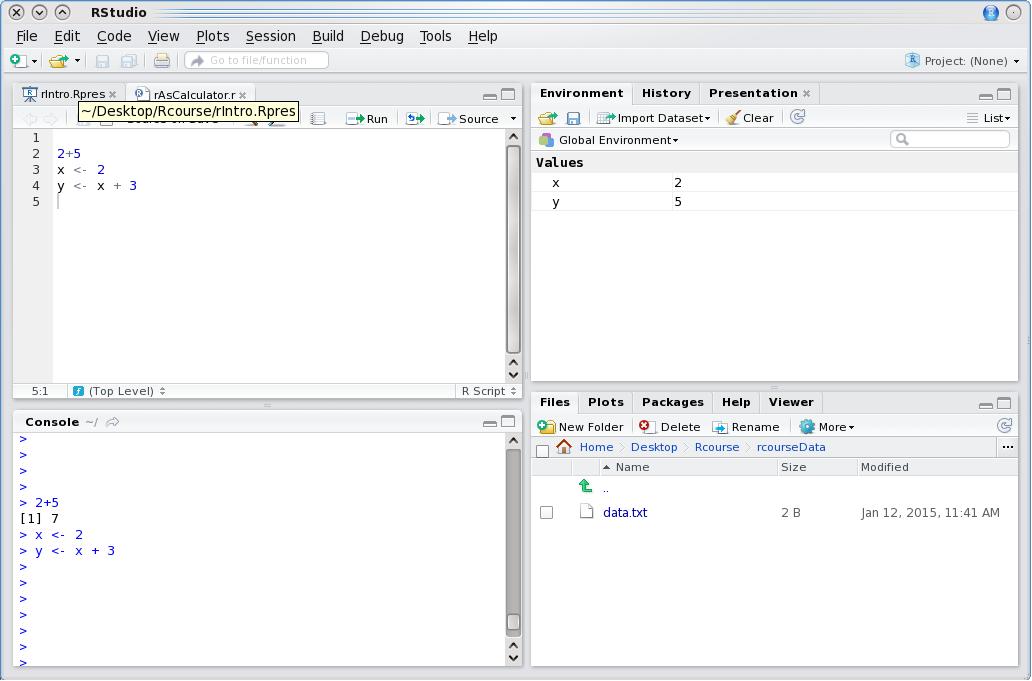The image size is (1032, 681).
Task: Switch to the Presentation tab
Action: click(x=753, y=93)
